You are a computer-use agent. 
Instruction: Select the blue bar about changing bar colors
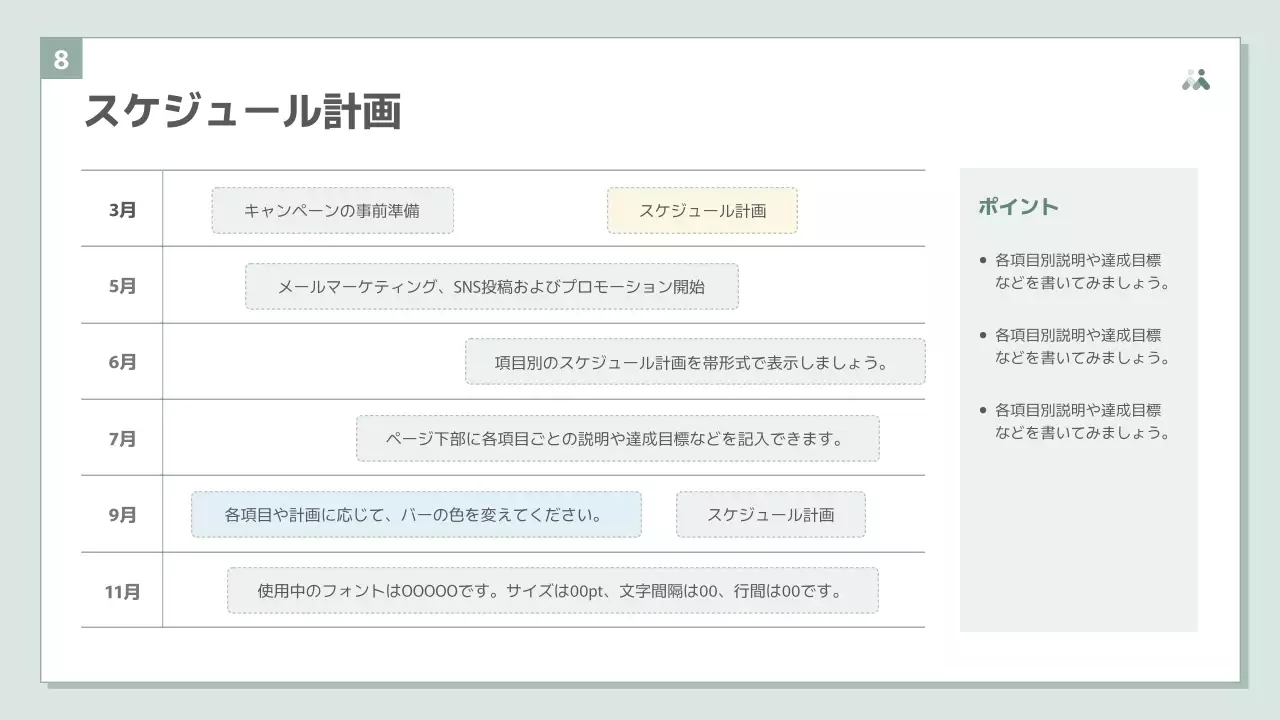pos(415,514)
